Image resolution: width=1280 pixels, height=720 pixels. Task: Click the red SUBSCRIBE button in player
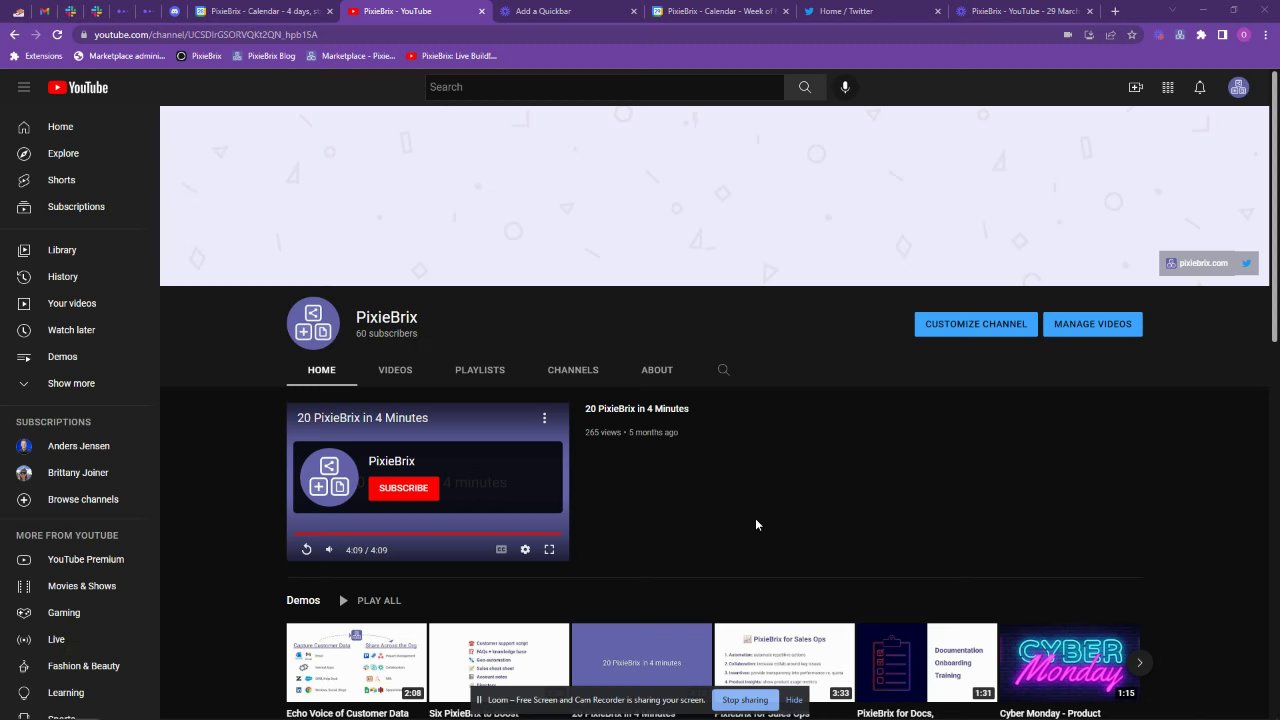pos(403,488)
